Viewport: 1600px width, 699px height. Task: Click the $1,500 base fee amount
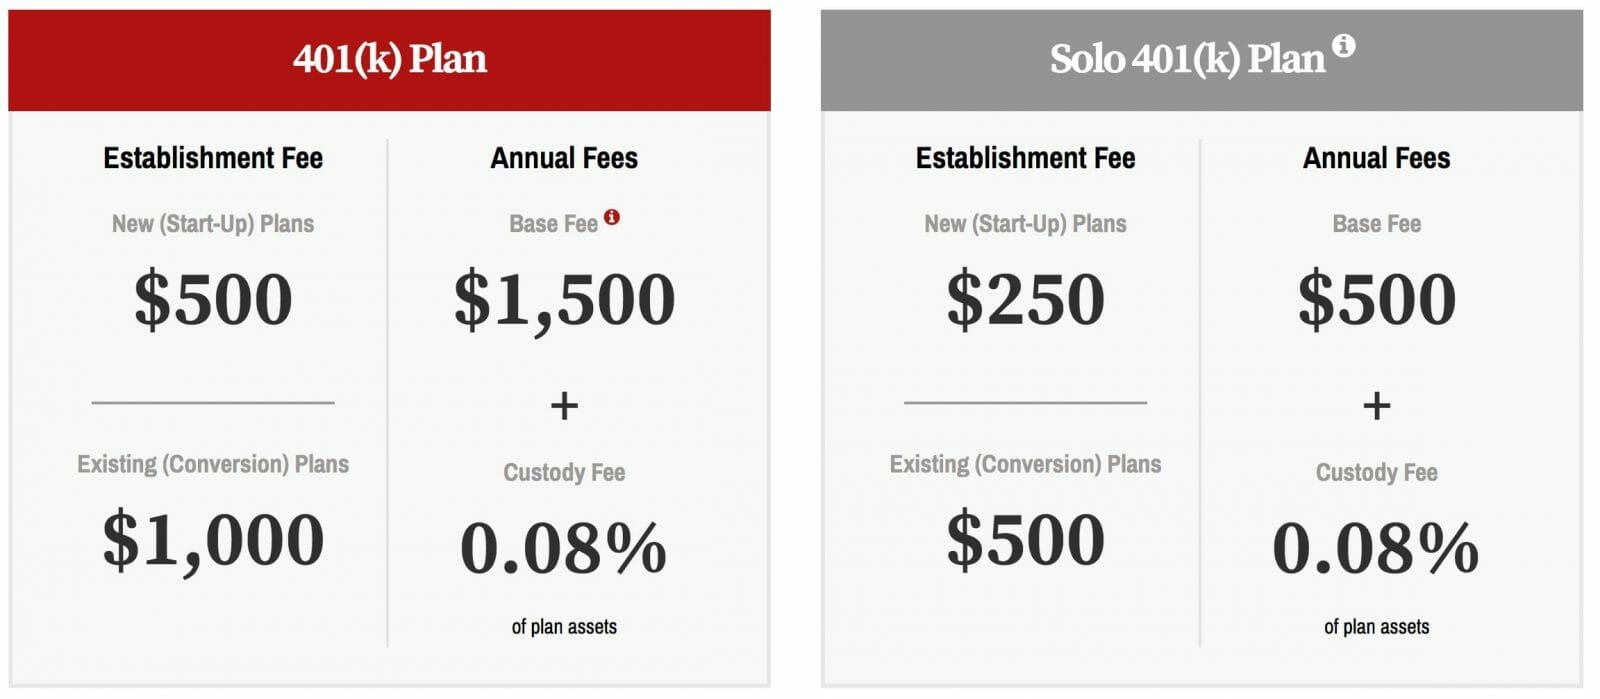(x=564, y=299)
